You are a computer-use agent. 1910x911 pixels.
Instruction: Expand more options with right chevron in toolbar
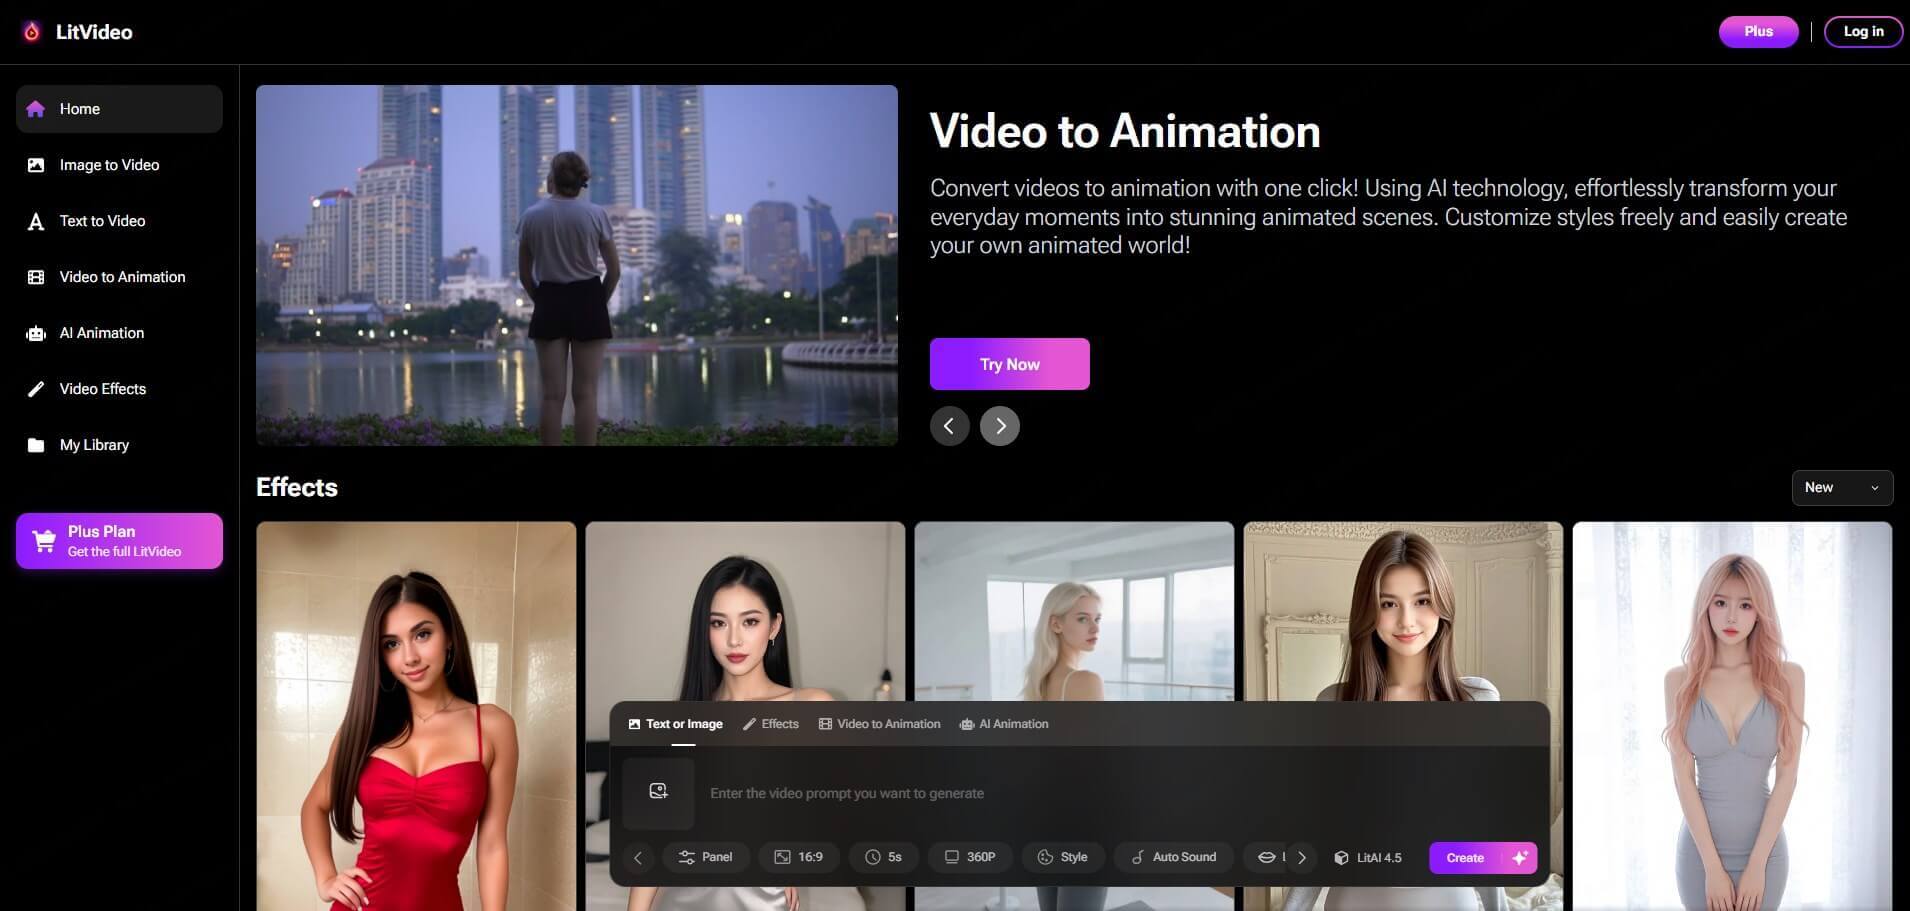[x=1302, y=857]
